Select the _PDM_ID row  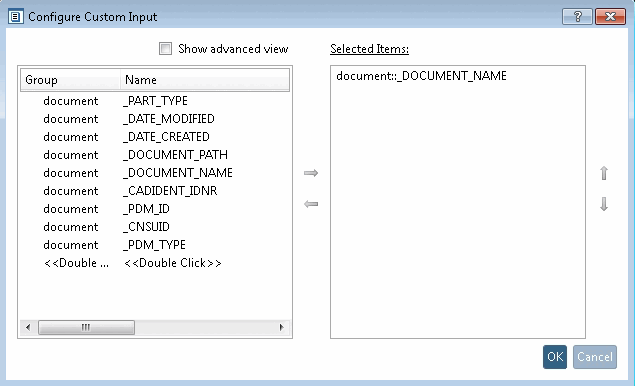click(x=155, y=209)
